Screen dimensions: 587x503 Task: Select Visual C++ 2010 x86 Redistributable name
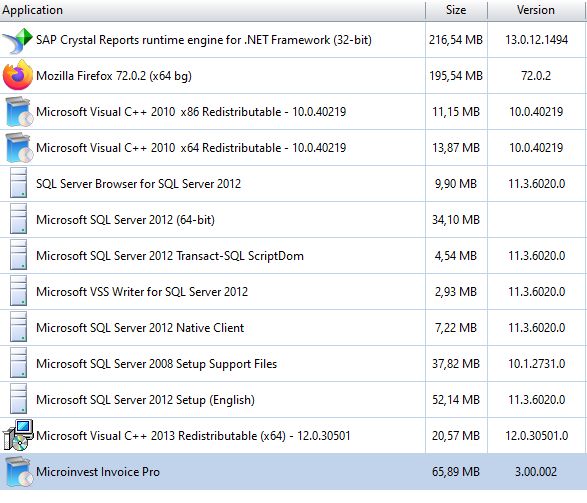point(191,112)
